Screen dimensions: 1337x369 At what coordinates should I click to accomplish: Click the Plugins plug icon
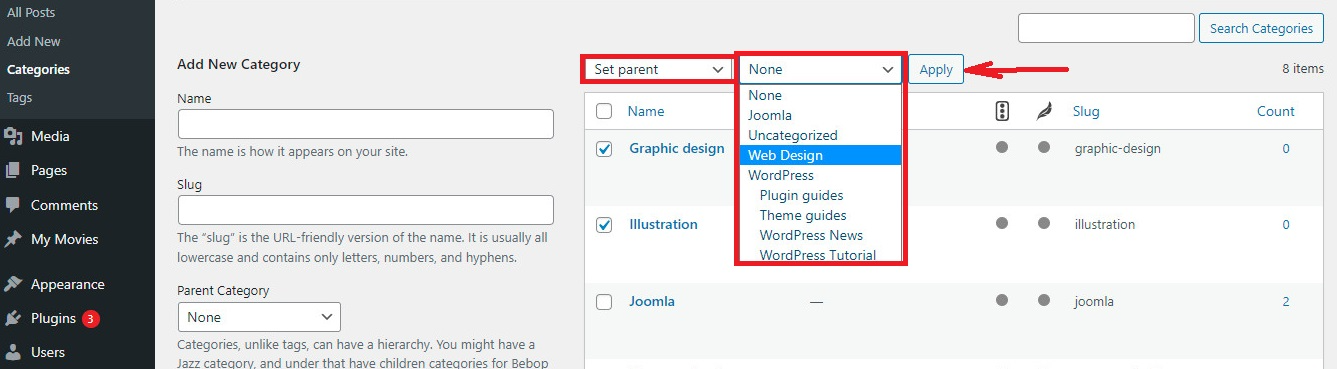(x=13, y=318)
